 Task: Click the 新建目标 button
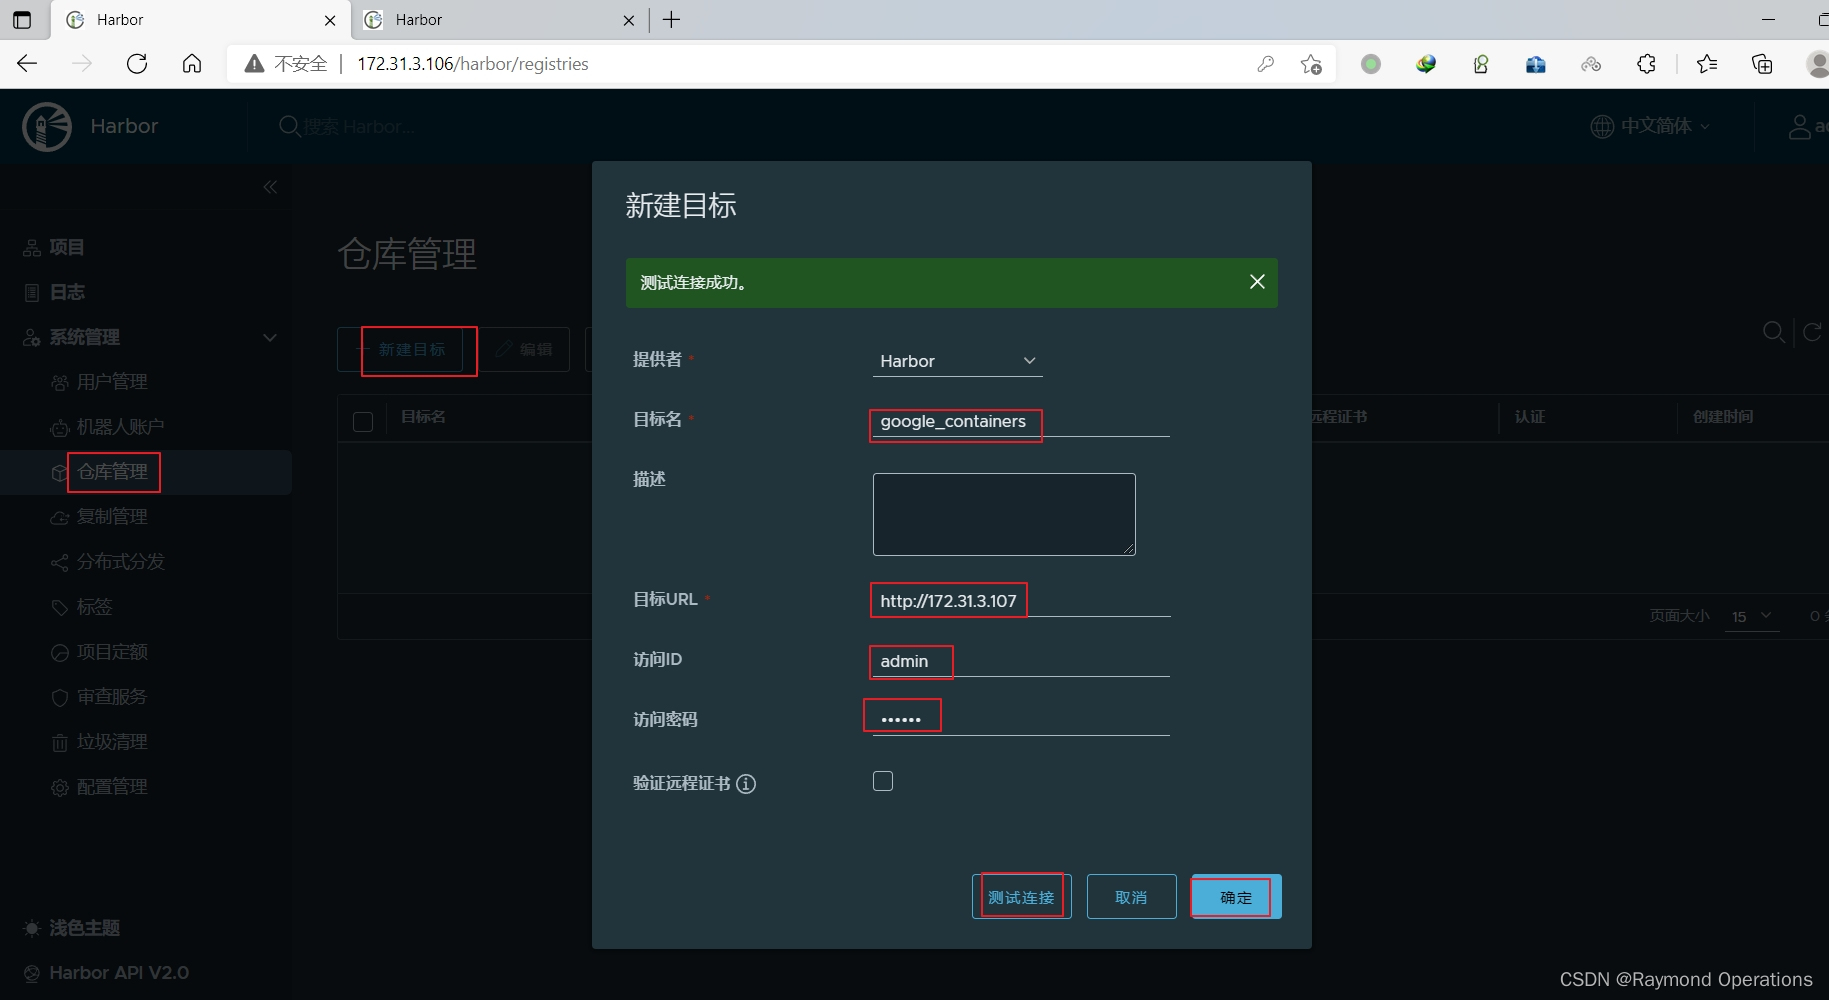(x=400, y=349)
